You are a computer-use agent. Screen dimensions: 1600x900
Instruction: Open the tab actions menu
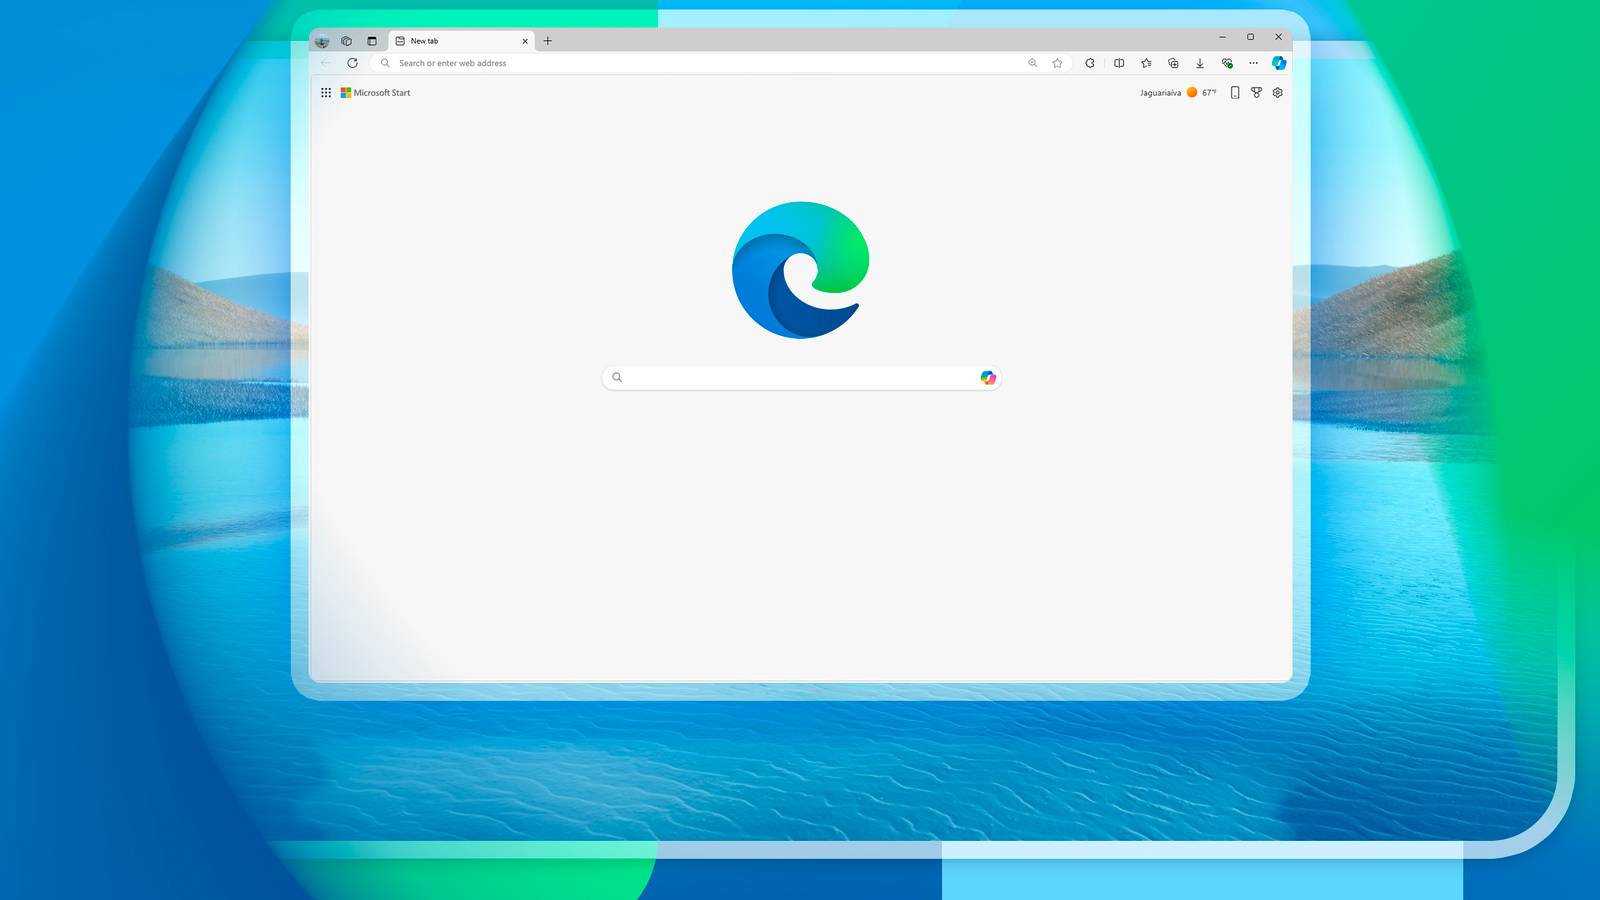(373, 41)
